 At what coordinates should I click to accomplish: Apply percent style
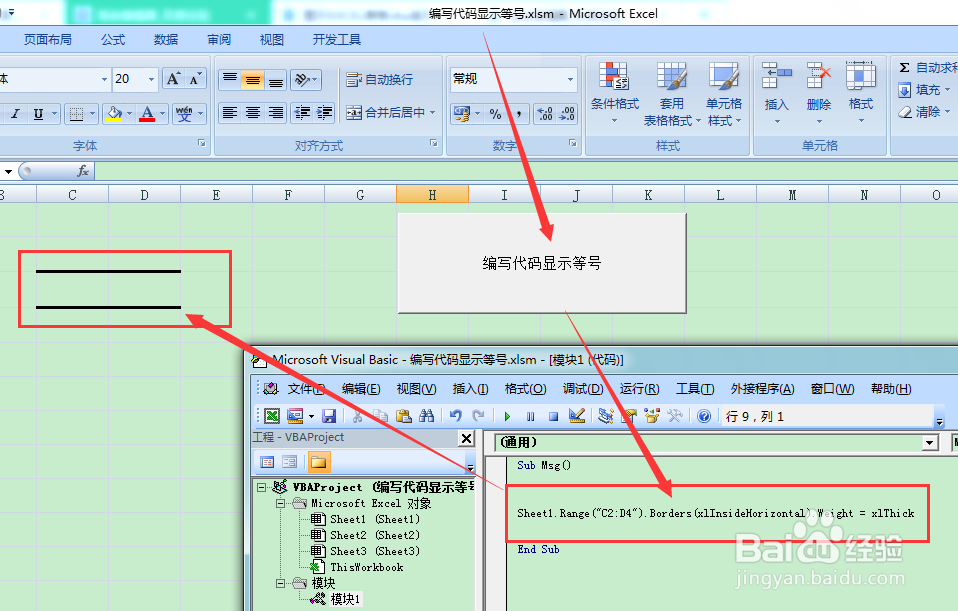[x=495, y=114]
